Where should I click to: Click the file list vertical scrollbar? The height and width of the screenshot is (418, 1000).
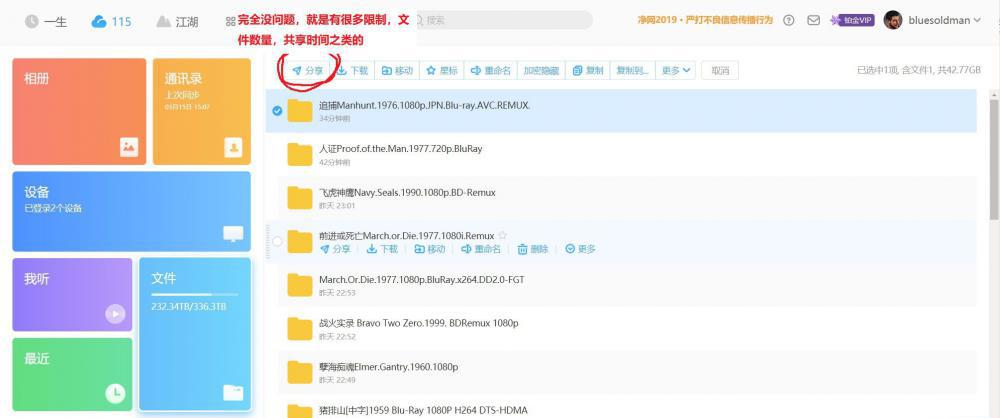pyautogui.click(x=994, y=160)
